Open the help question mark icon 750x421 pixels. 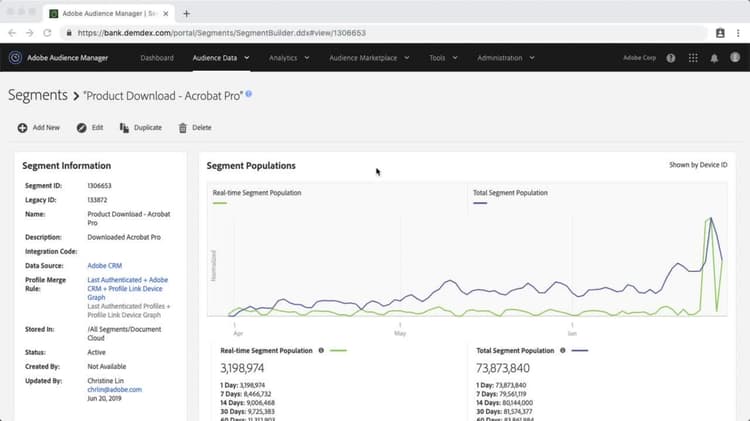click(x=670, y=58)
